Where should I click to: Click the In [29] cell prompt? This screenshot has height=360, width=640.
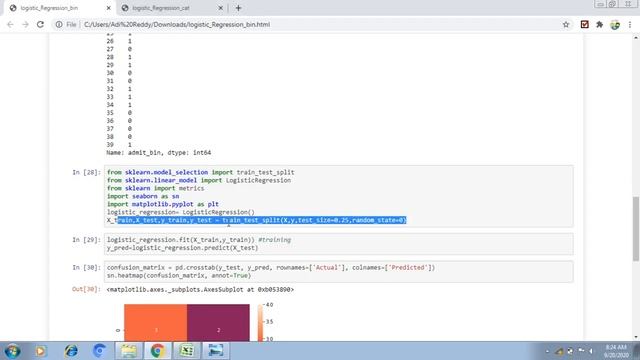tap(86, 240)
